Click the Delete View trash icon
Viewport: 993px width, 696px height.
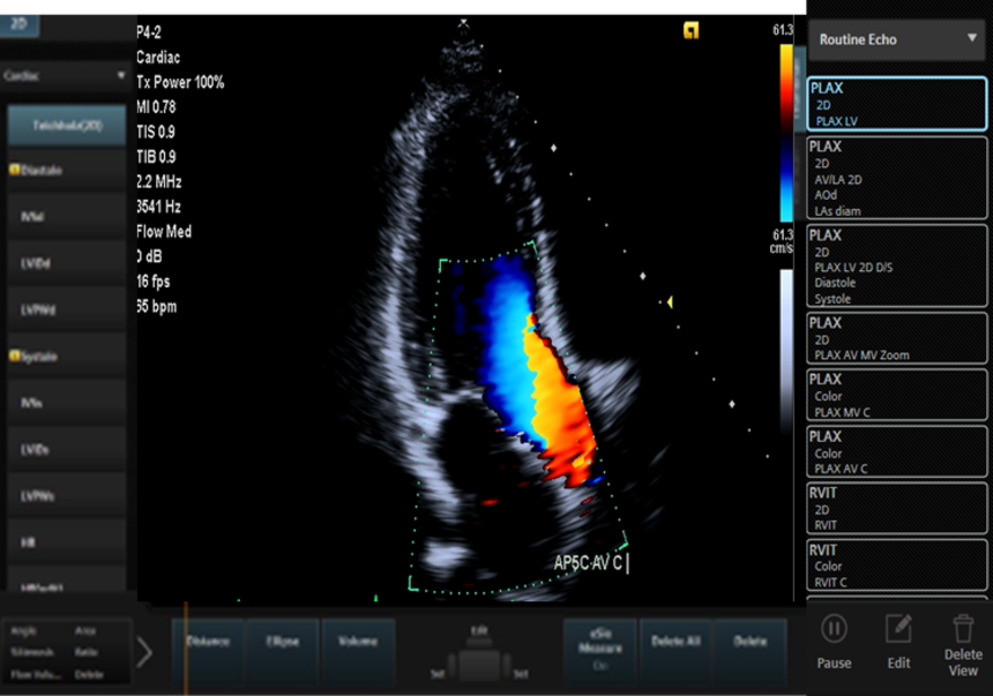963,629
